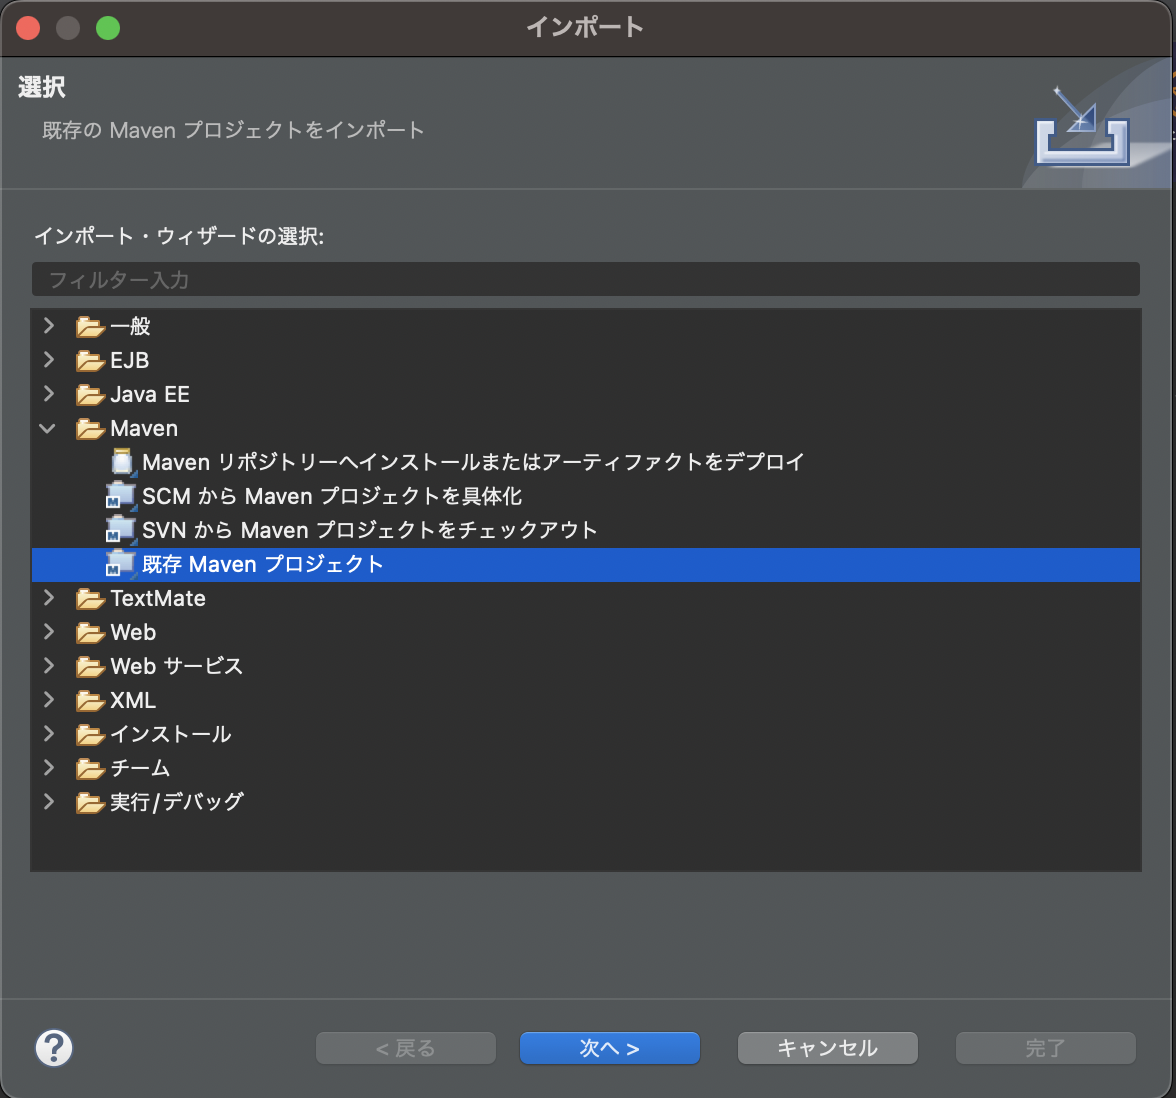Expand the XML category
1176x1098 pixels.
48,700
